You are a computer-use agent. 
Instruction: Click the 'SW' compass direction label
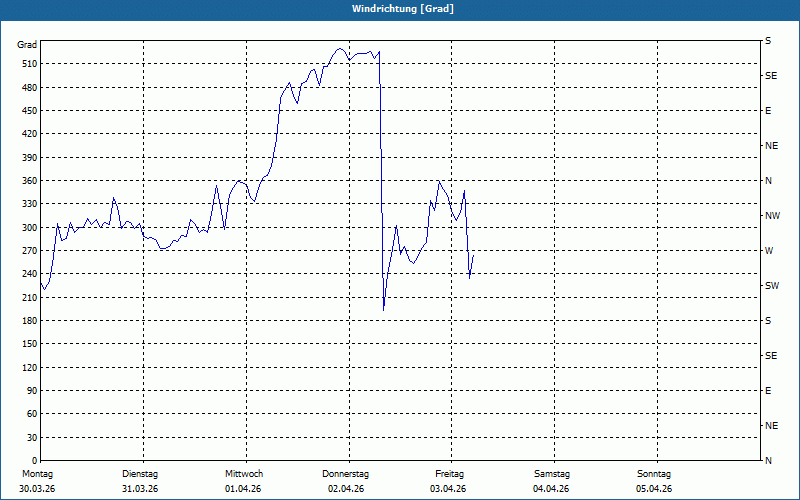tap(772, 286)
